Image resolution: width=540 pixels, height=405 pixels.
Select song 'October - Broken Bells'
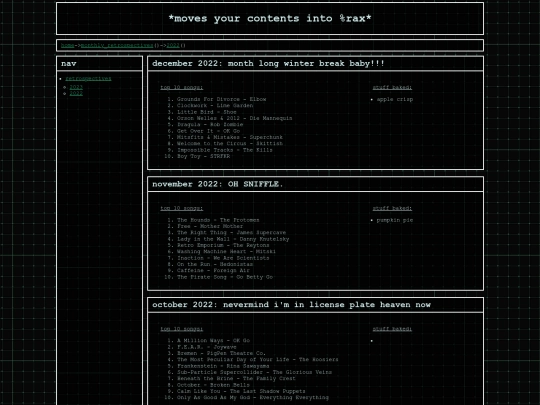click(x=213, y=385)
